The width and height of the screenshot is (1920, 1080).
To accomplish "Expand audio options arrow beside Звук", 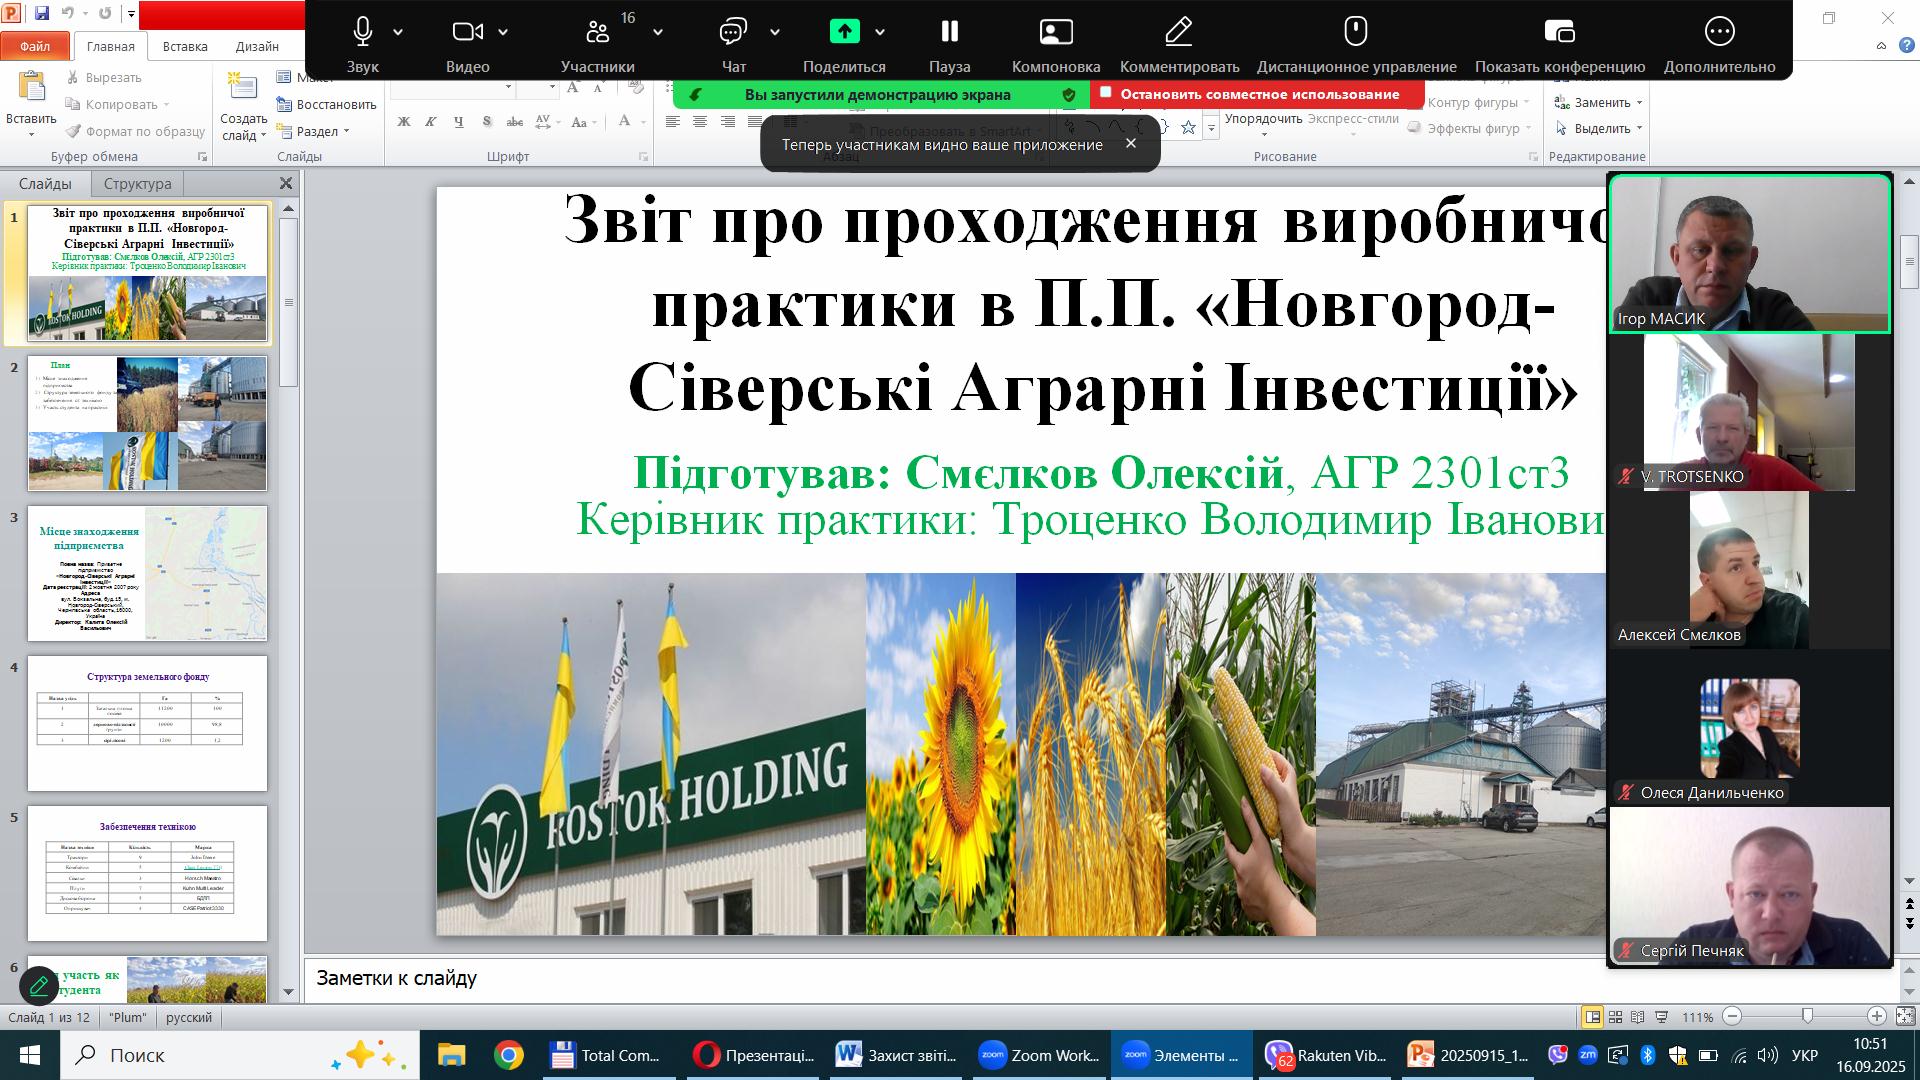I will coord(398,32).
